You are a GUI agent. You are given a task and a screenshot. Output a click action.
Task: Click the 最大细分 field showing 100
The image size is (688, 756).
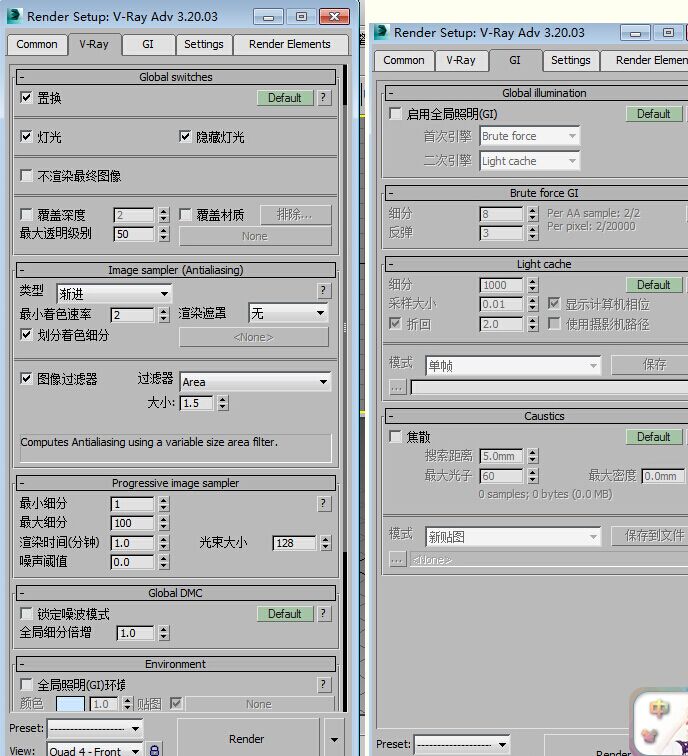tap(132, 523)
